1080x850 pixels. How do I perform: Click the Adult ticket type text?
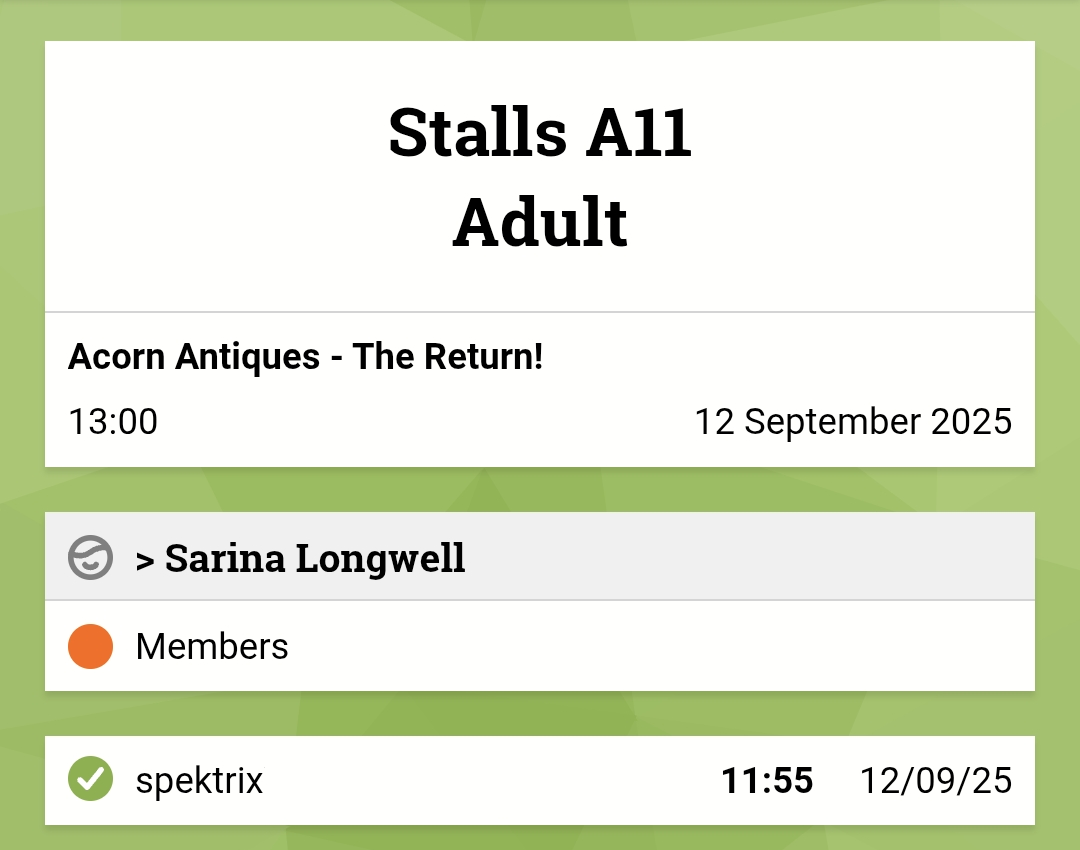540,222
